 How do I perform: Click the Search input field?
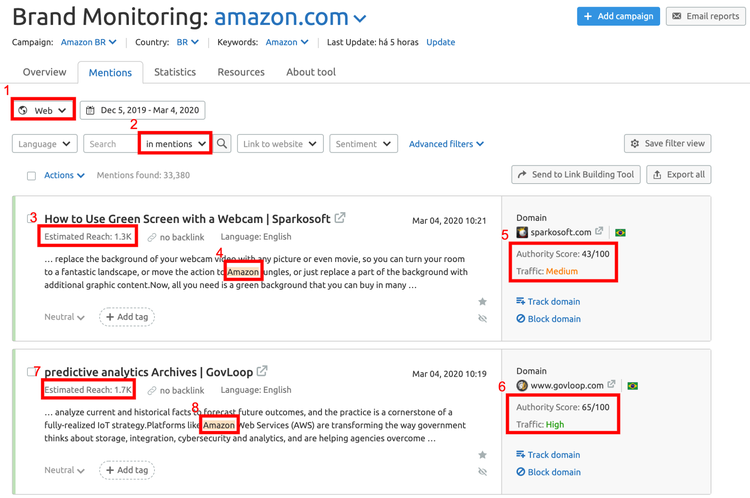click(111, 144)
